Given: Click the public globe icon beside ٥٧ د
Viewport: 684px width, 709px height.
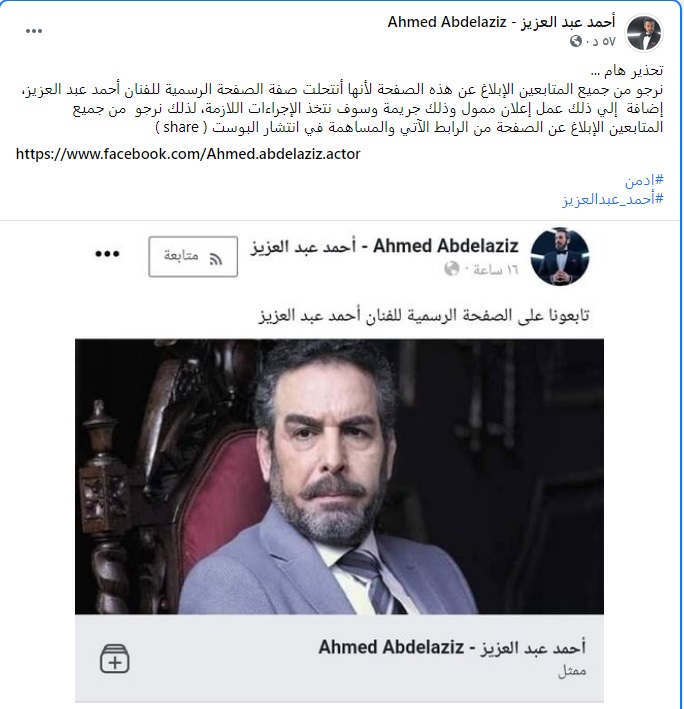Looking at the screenshot, I should (x=576, y=42).
